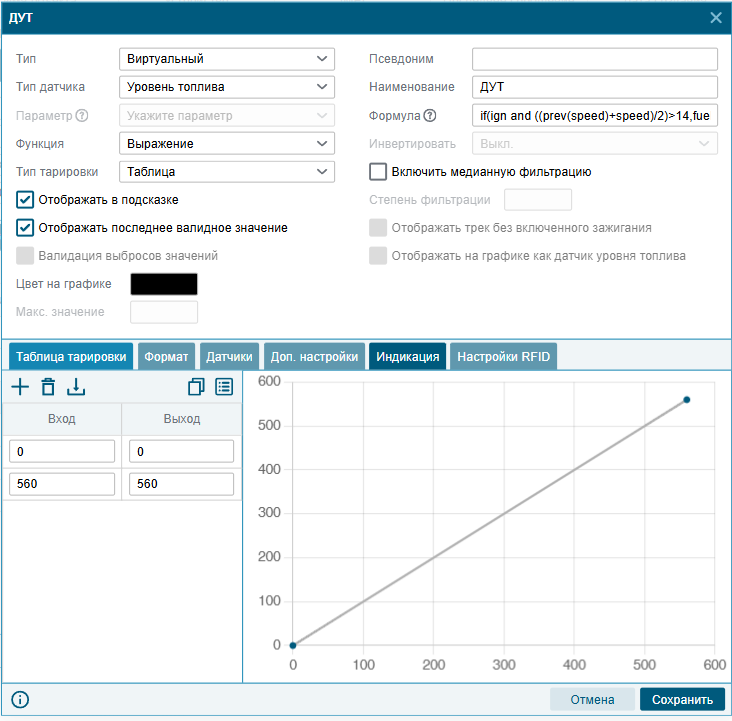The height and width of the screenshot is (721, 732).
Task: Click the trash icon in calibration table
Action: [48, 387]
